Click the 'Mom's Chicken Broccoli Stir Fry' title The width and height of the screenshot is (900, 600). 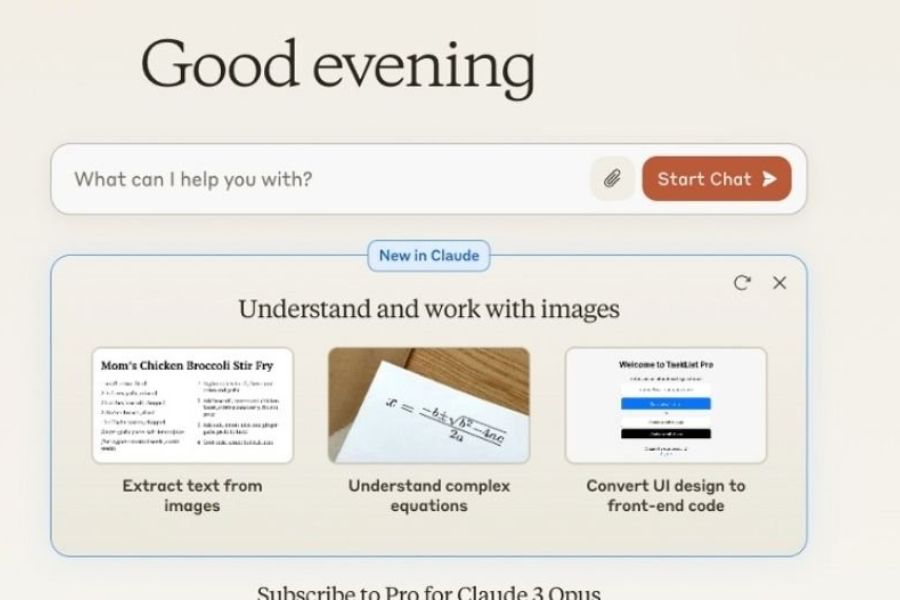pos(187,365)
